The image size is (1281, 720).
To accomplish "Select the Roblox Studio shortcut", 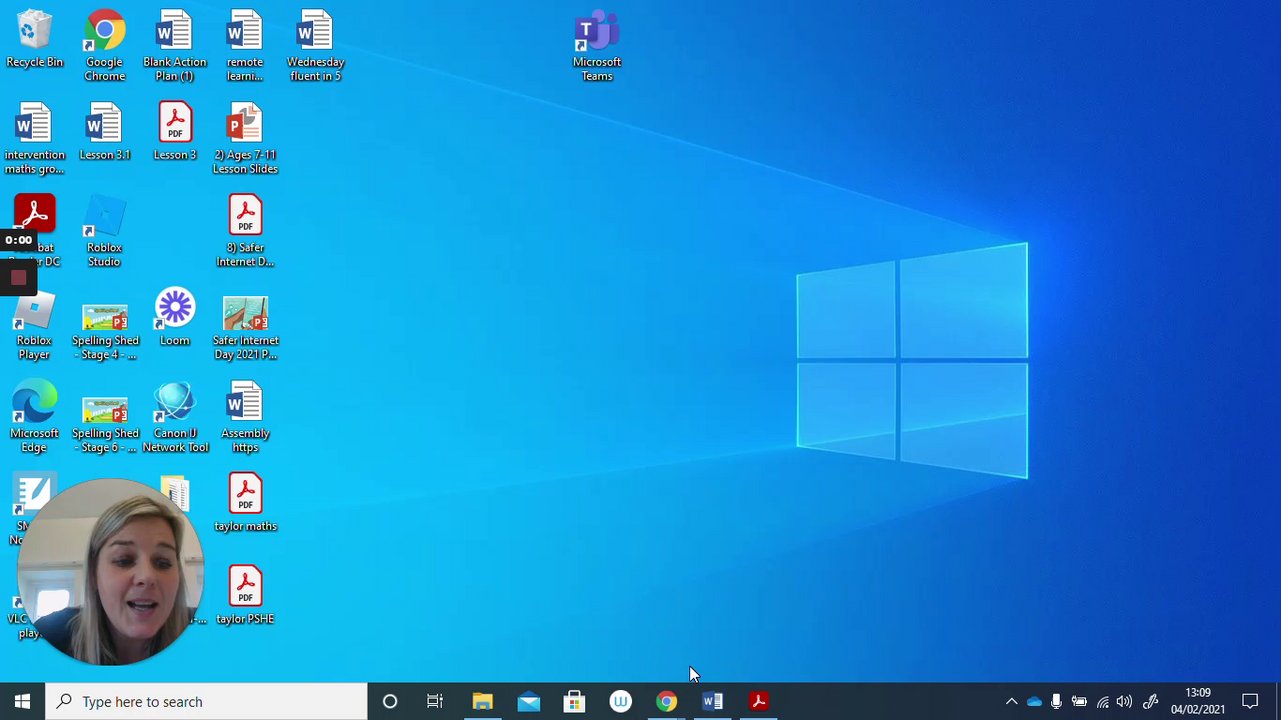I will 104,232.
